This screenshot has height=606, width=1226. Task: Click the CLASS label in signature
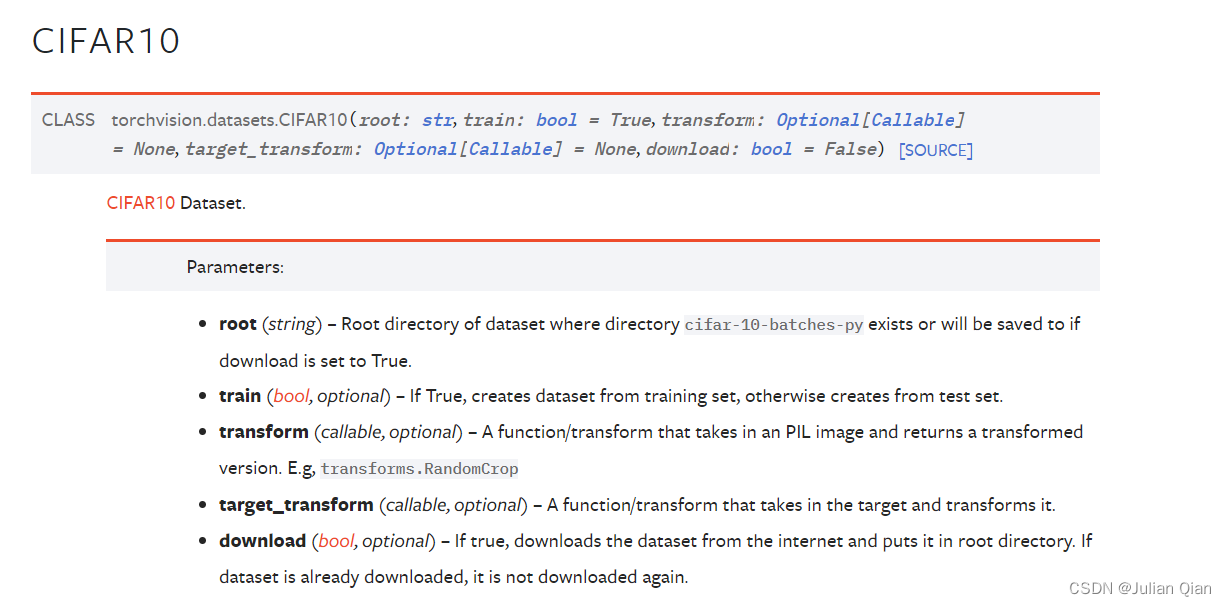68,120
